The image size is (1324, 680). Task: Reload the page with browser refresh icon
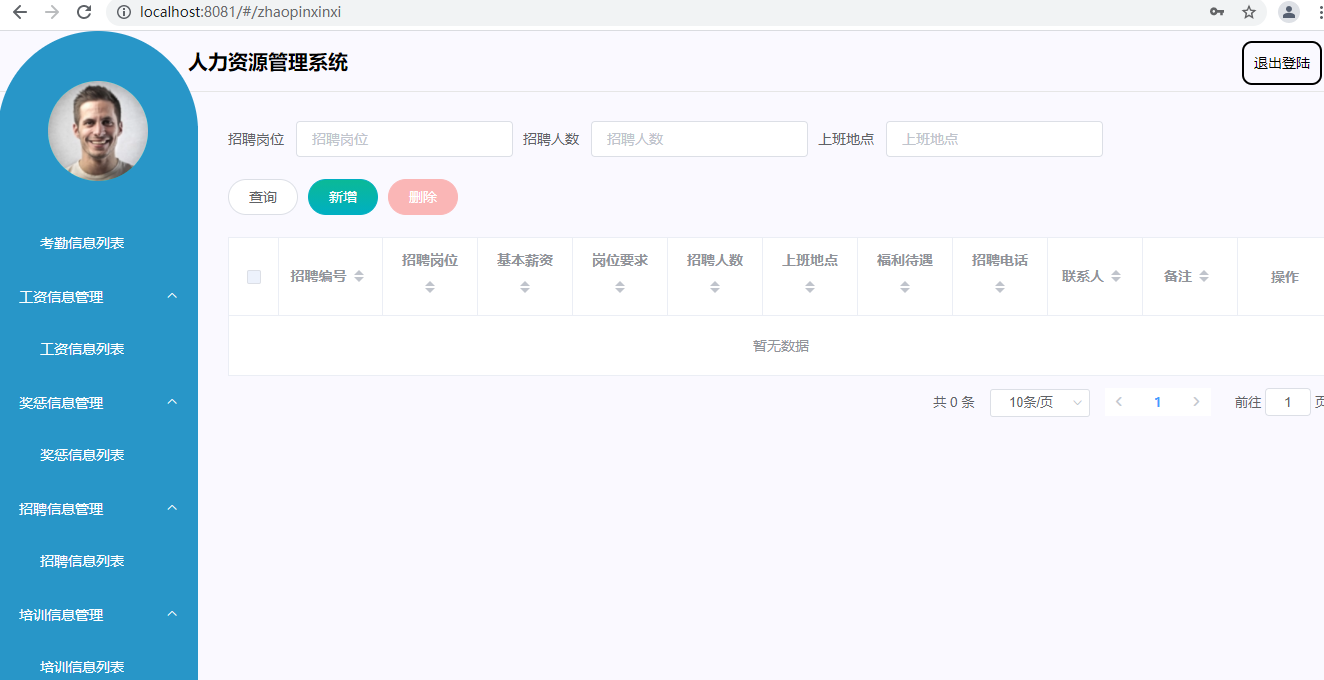[x=84, y=12]
